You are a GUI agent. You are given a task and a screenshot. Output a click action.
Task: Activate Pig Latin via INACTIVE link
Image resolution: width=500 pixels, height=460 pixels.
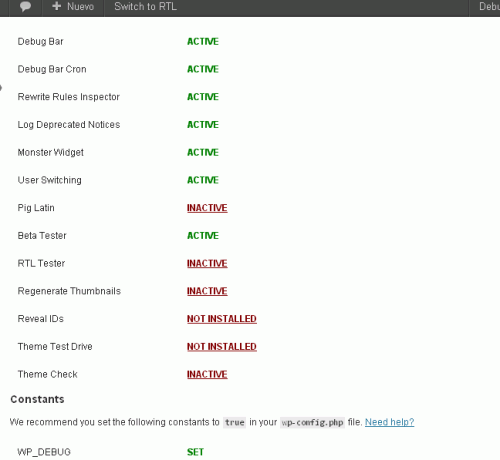[x=207, y=208]
